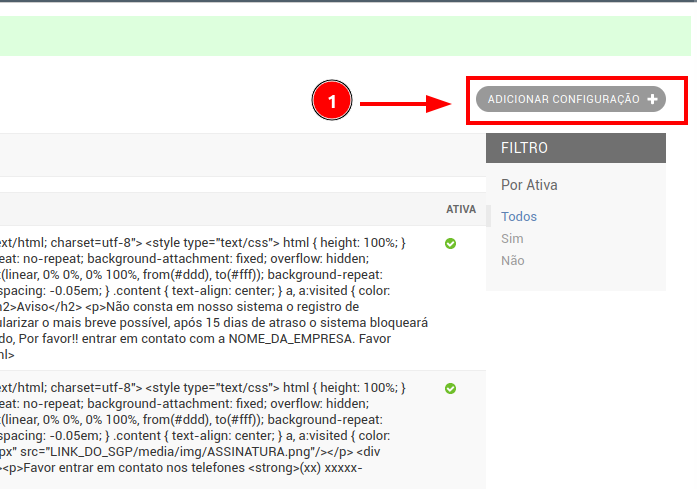The height and width of the screenshot is (489, 697).
Task: Filter the list by Não
Action: pos(512,260)
